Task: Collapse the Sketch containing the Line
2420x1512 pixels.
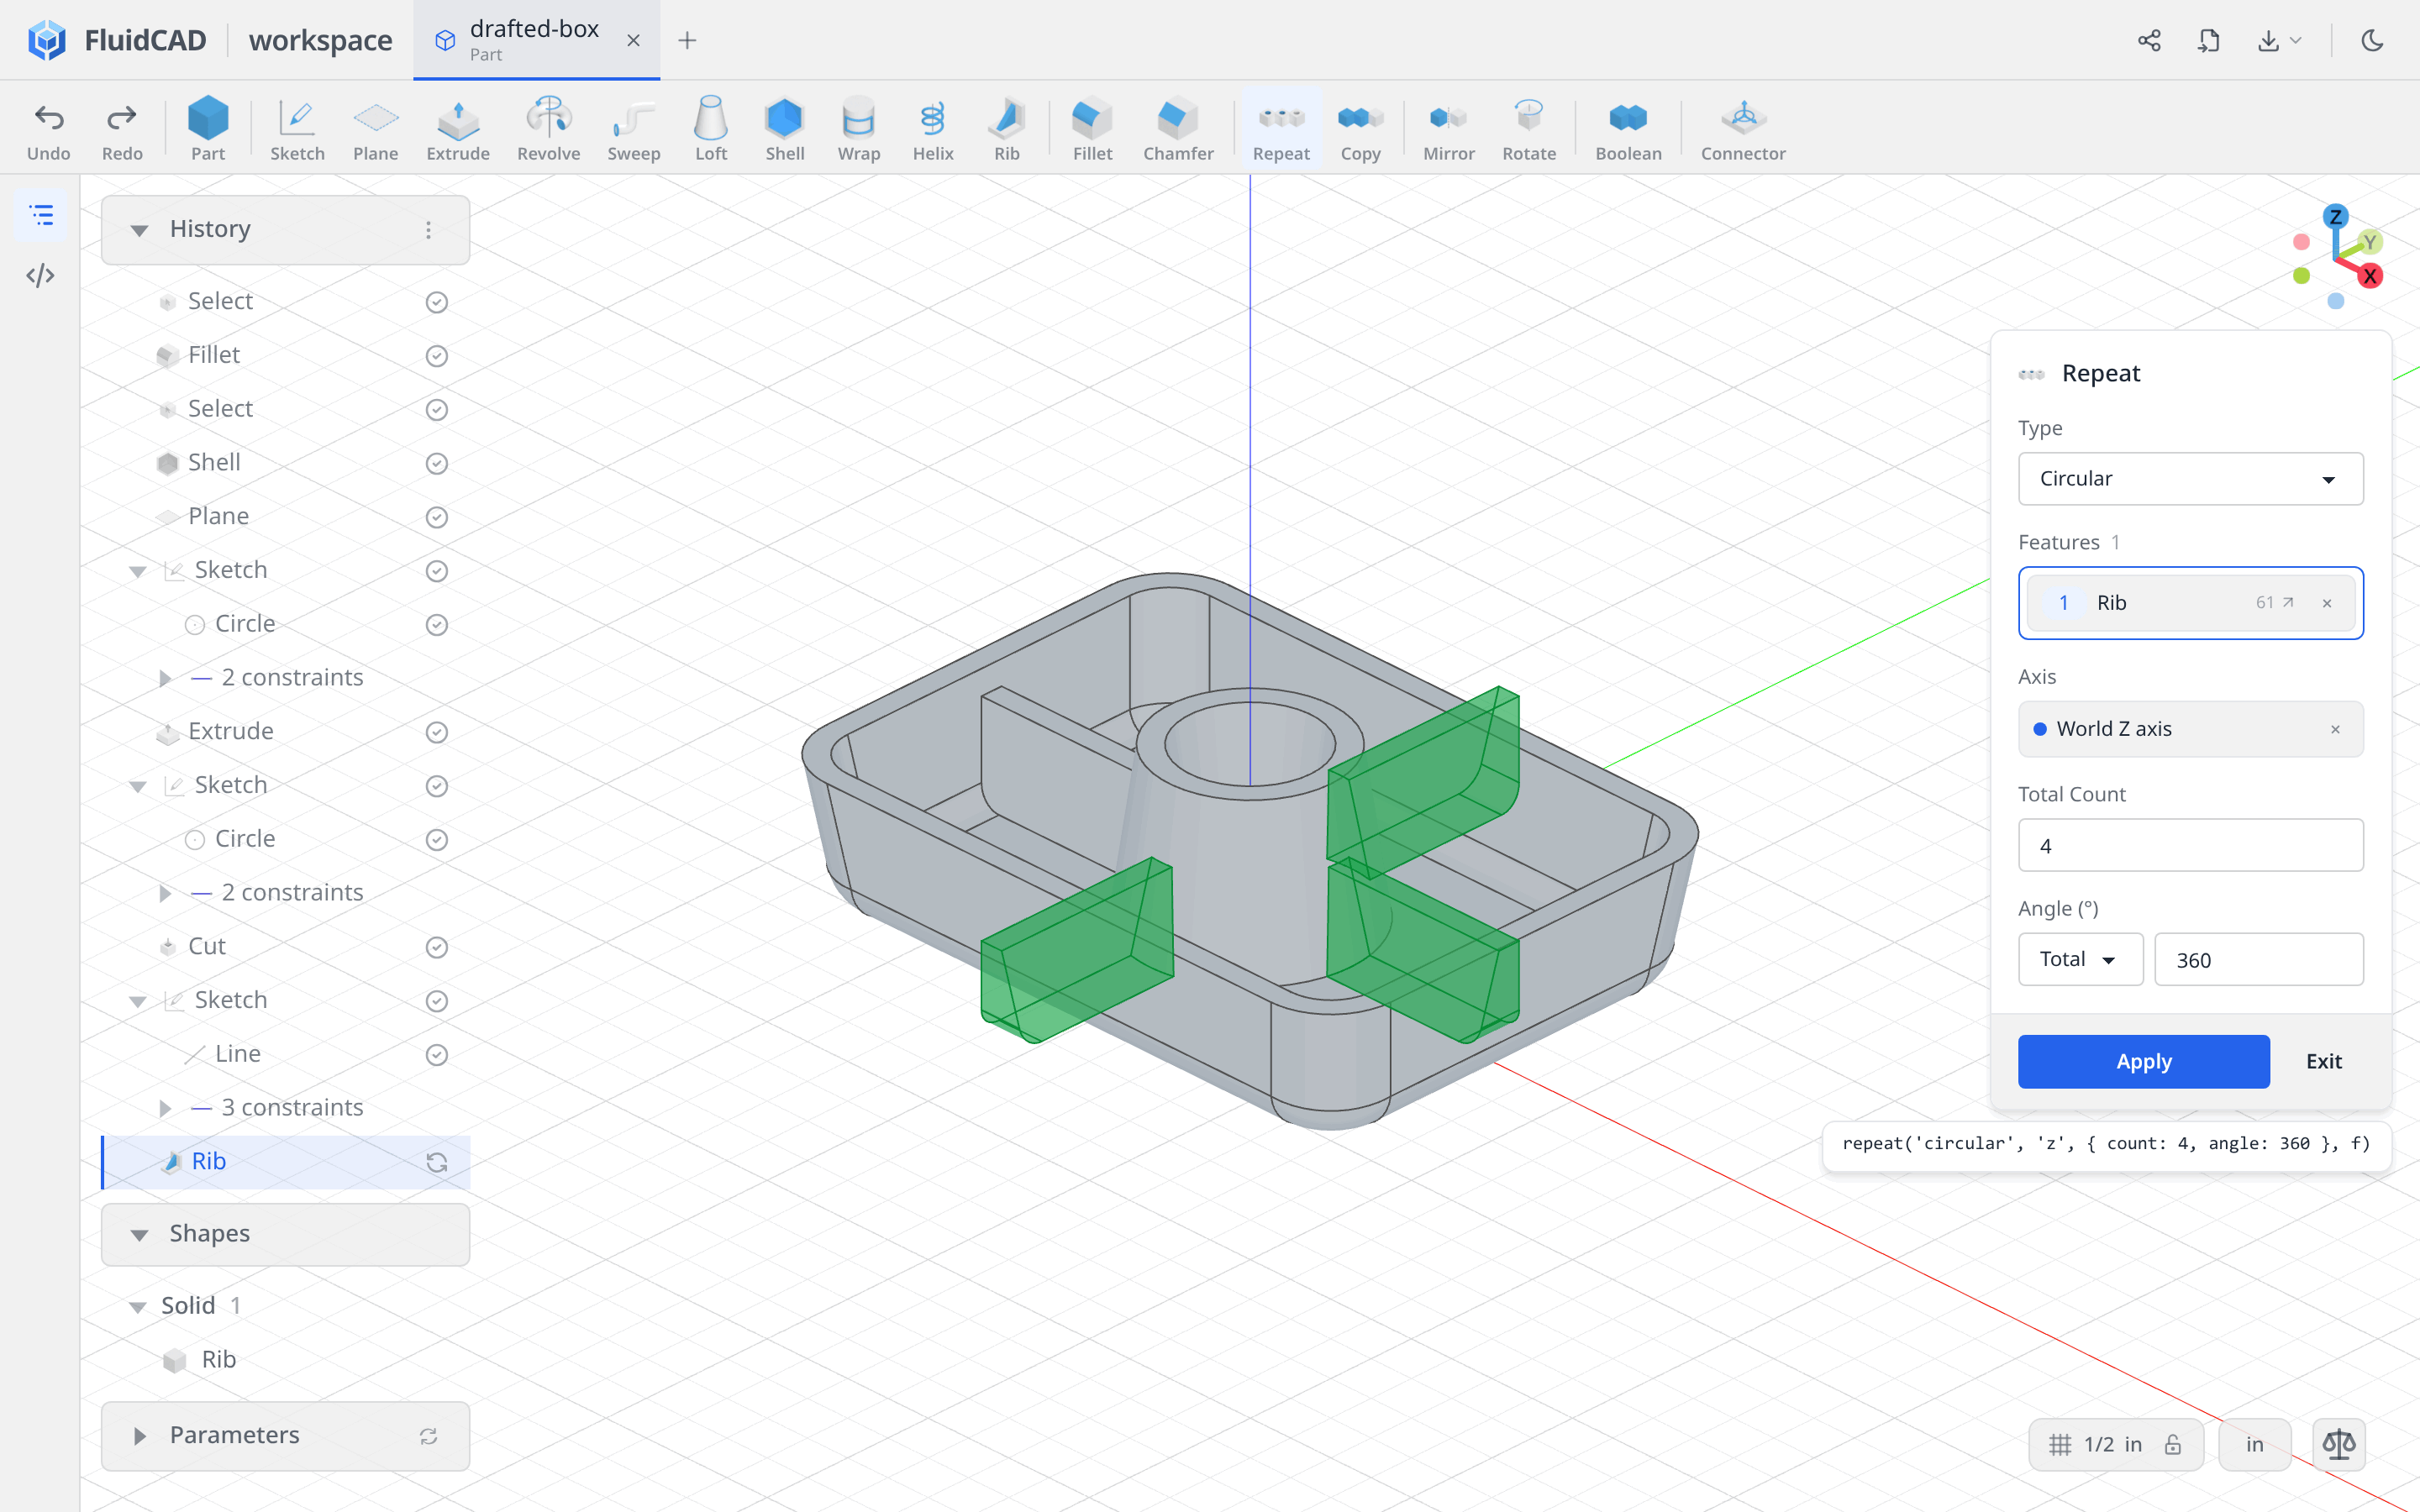Action: click(x=138, y=1001)
